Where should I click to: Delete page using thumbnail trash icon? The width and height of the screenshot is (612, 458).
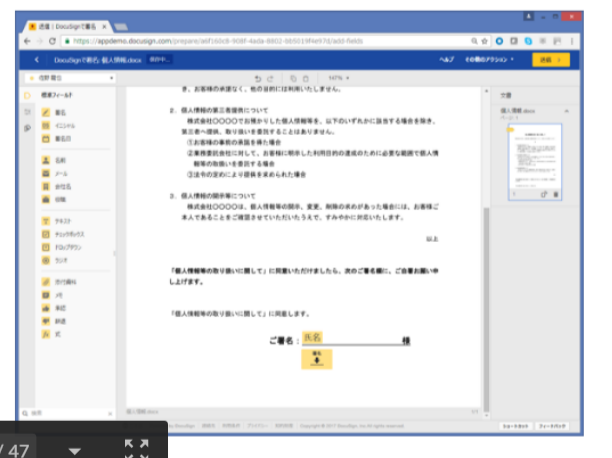click(x=556, y=194)
